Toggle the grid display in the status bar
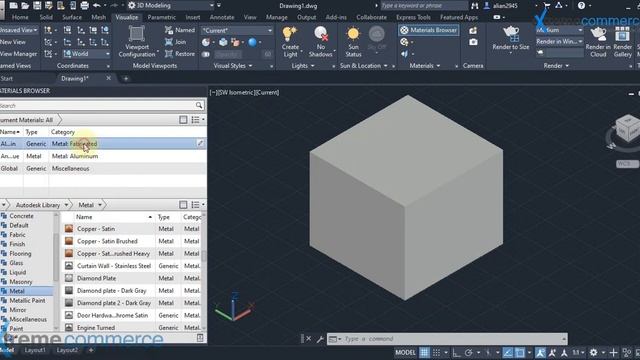This screenshot has width=640, height=360. click(424, 352)
